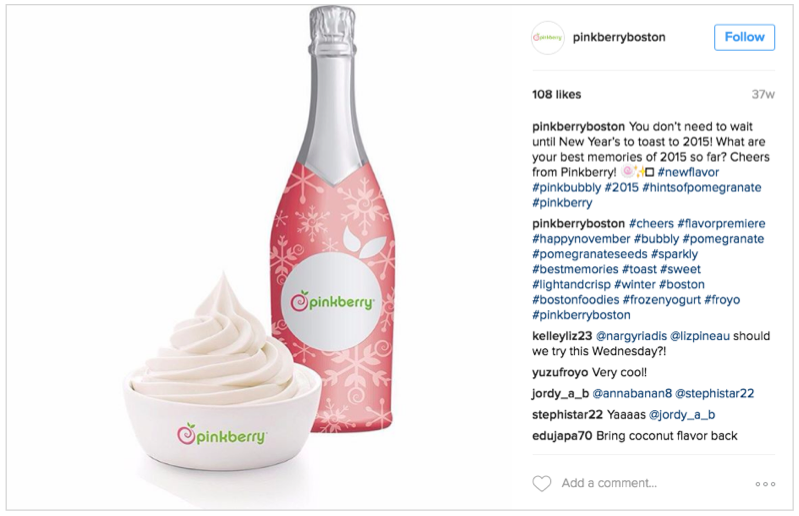This screenshot has width=799, height=516.
Task: Visit the kelleyliz23 commenter profile
Action: [x=562, y=336]
